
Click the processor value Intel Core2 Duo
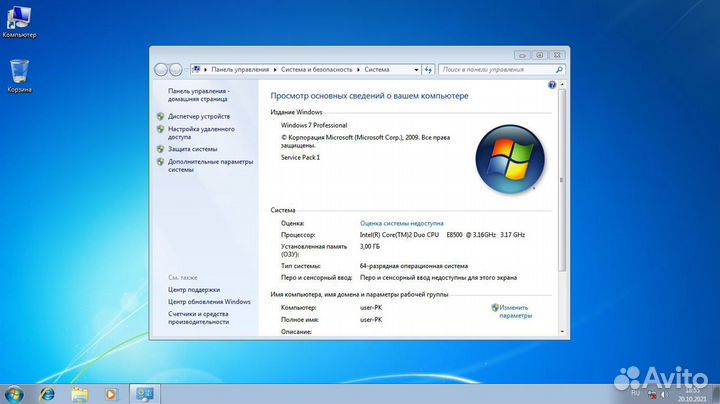pos(442,235)
